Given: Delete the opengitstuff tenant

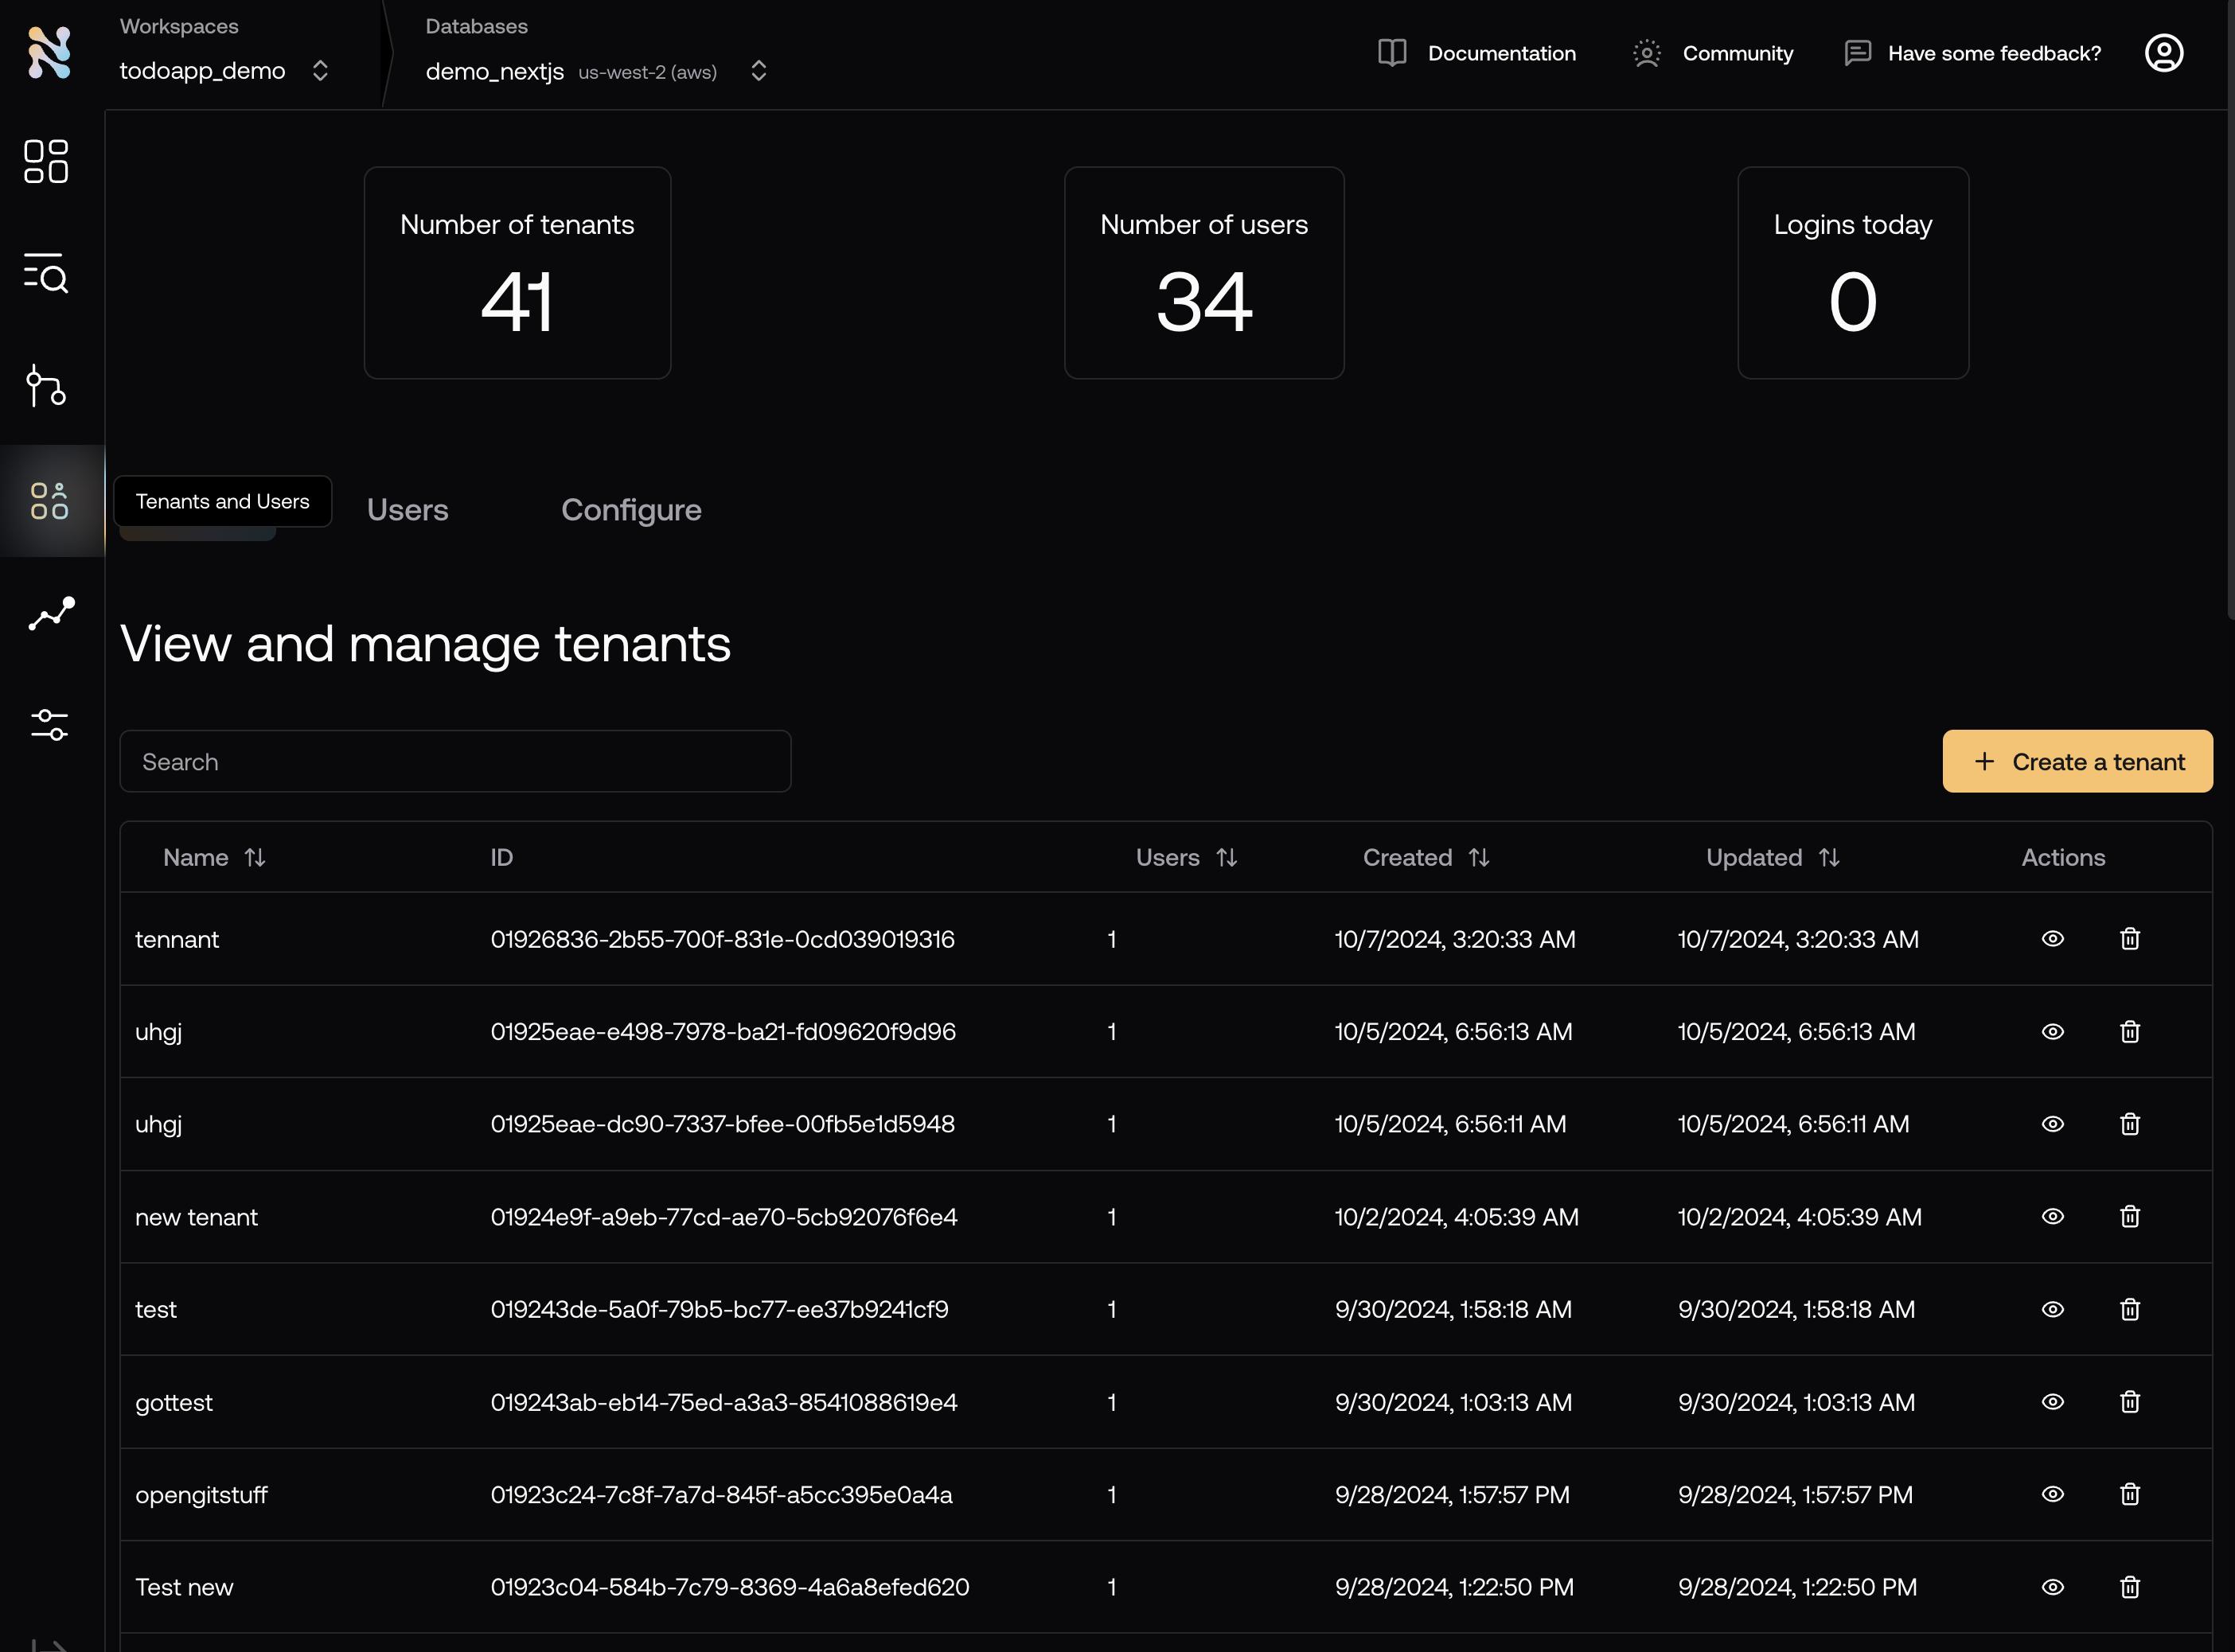Looking at the screenshot, I should 2129,1494.
